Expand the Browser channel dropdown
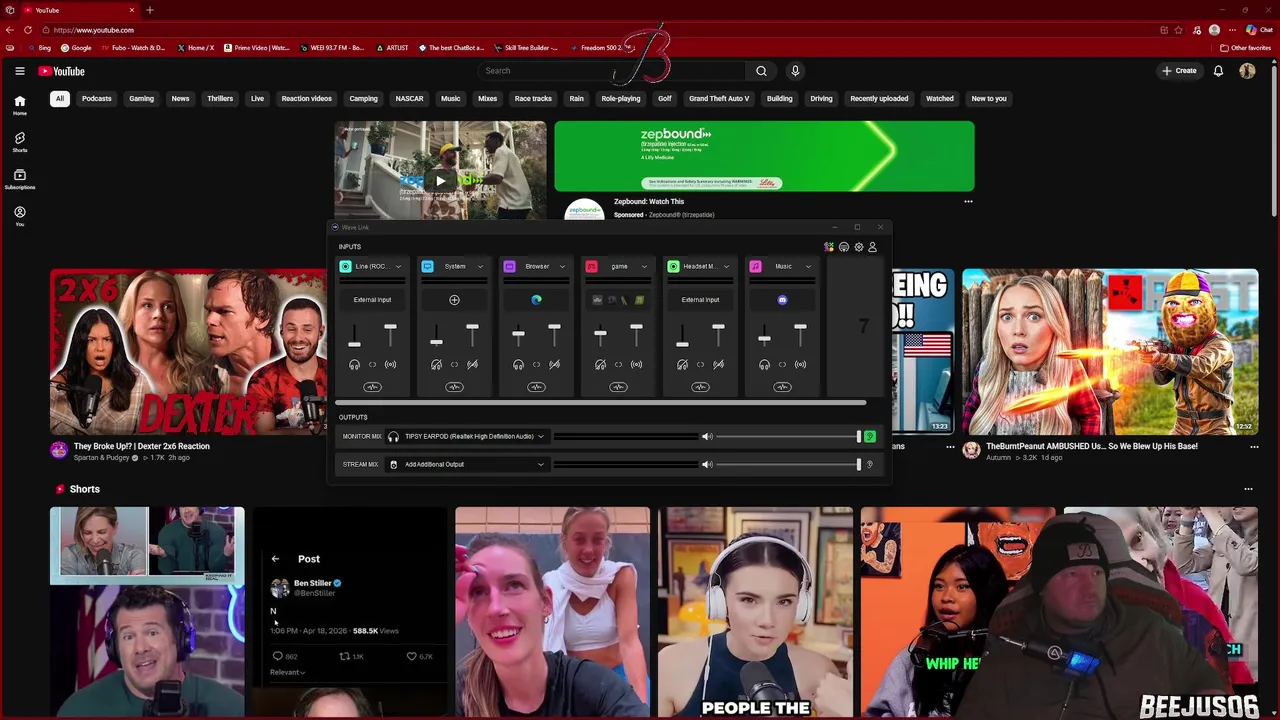This screenshot has height=720, width=1280. pyautogui.click(x=562, y=266)
